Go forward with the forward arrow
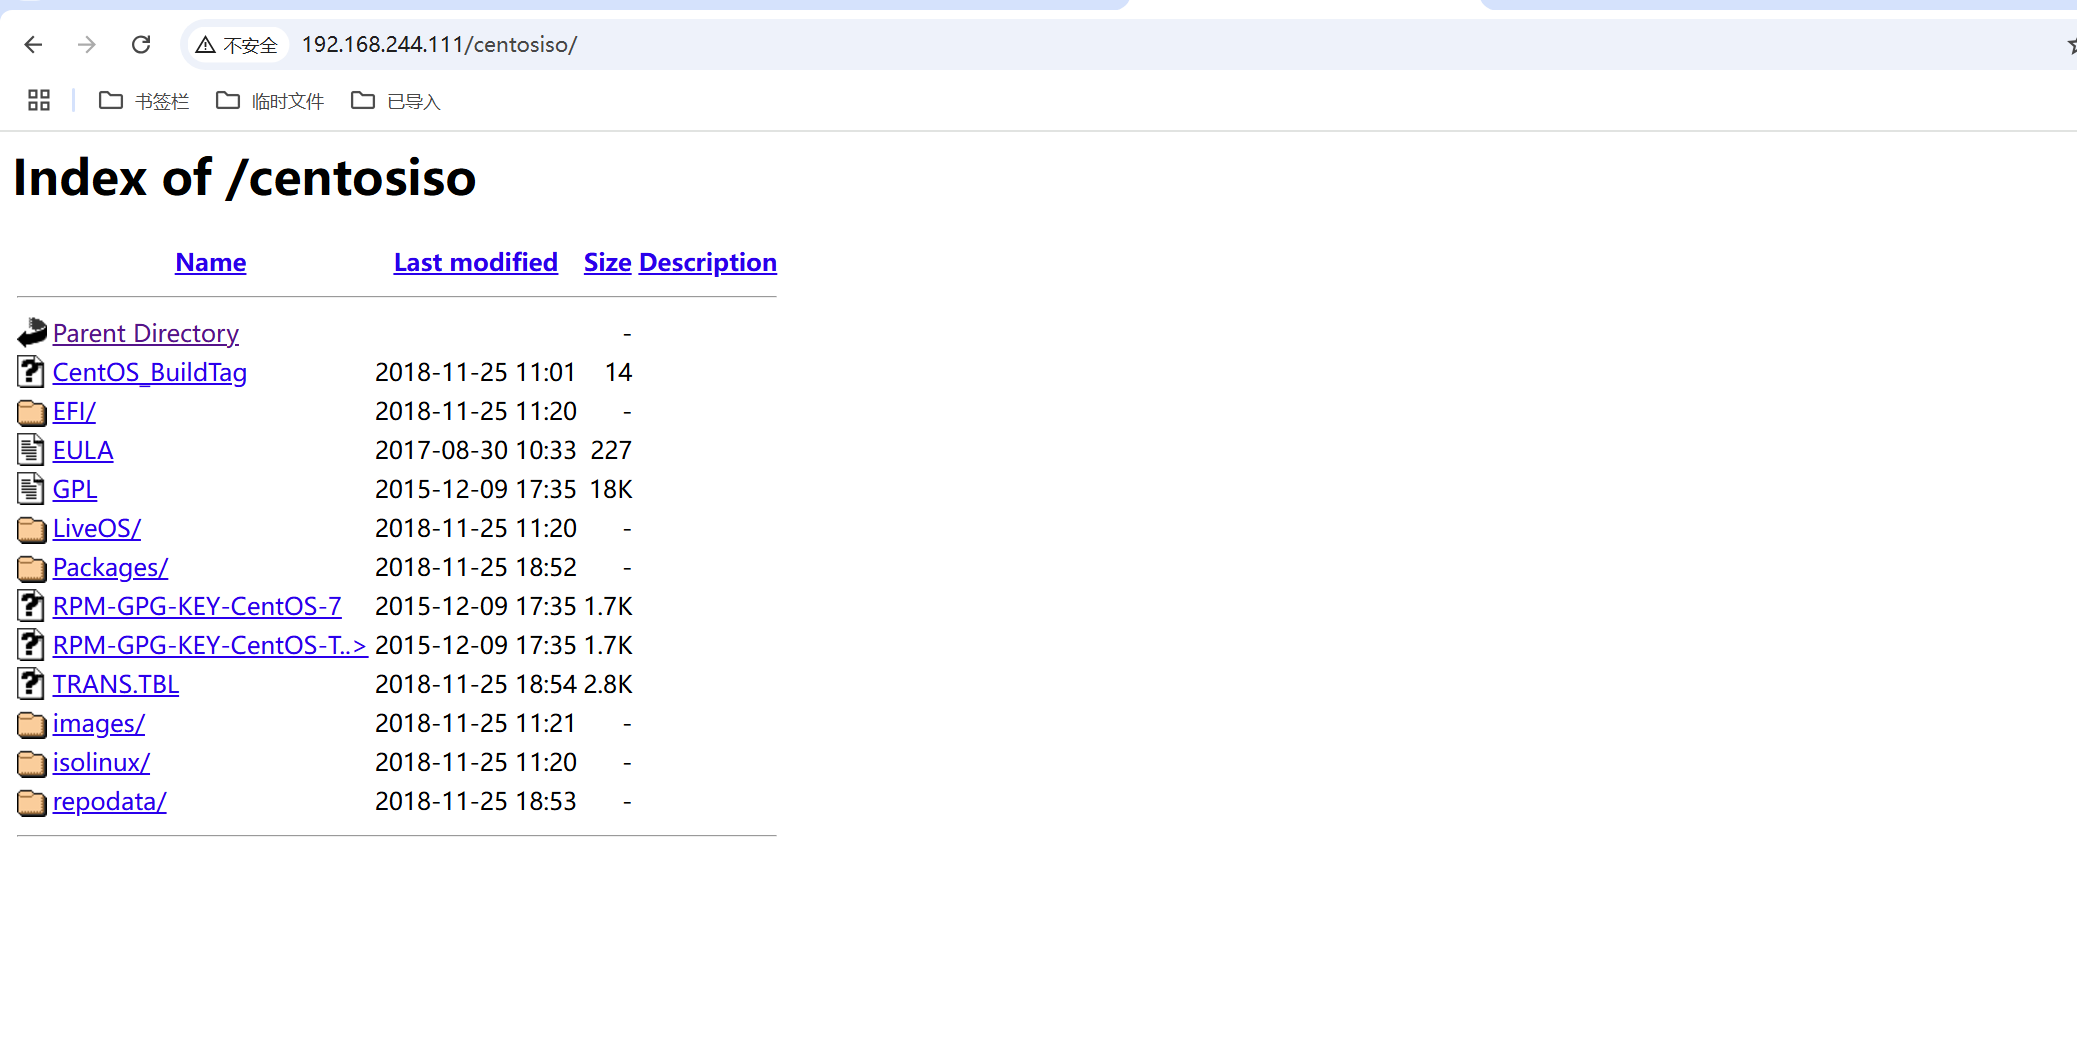 point(87,44)
